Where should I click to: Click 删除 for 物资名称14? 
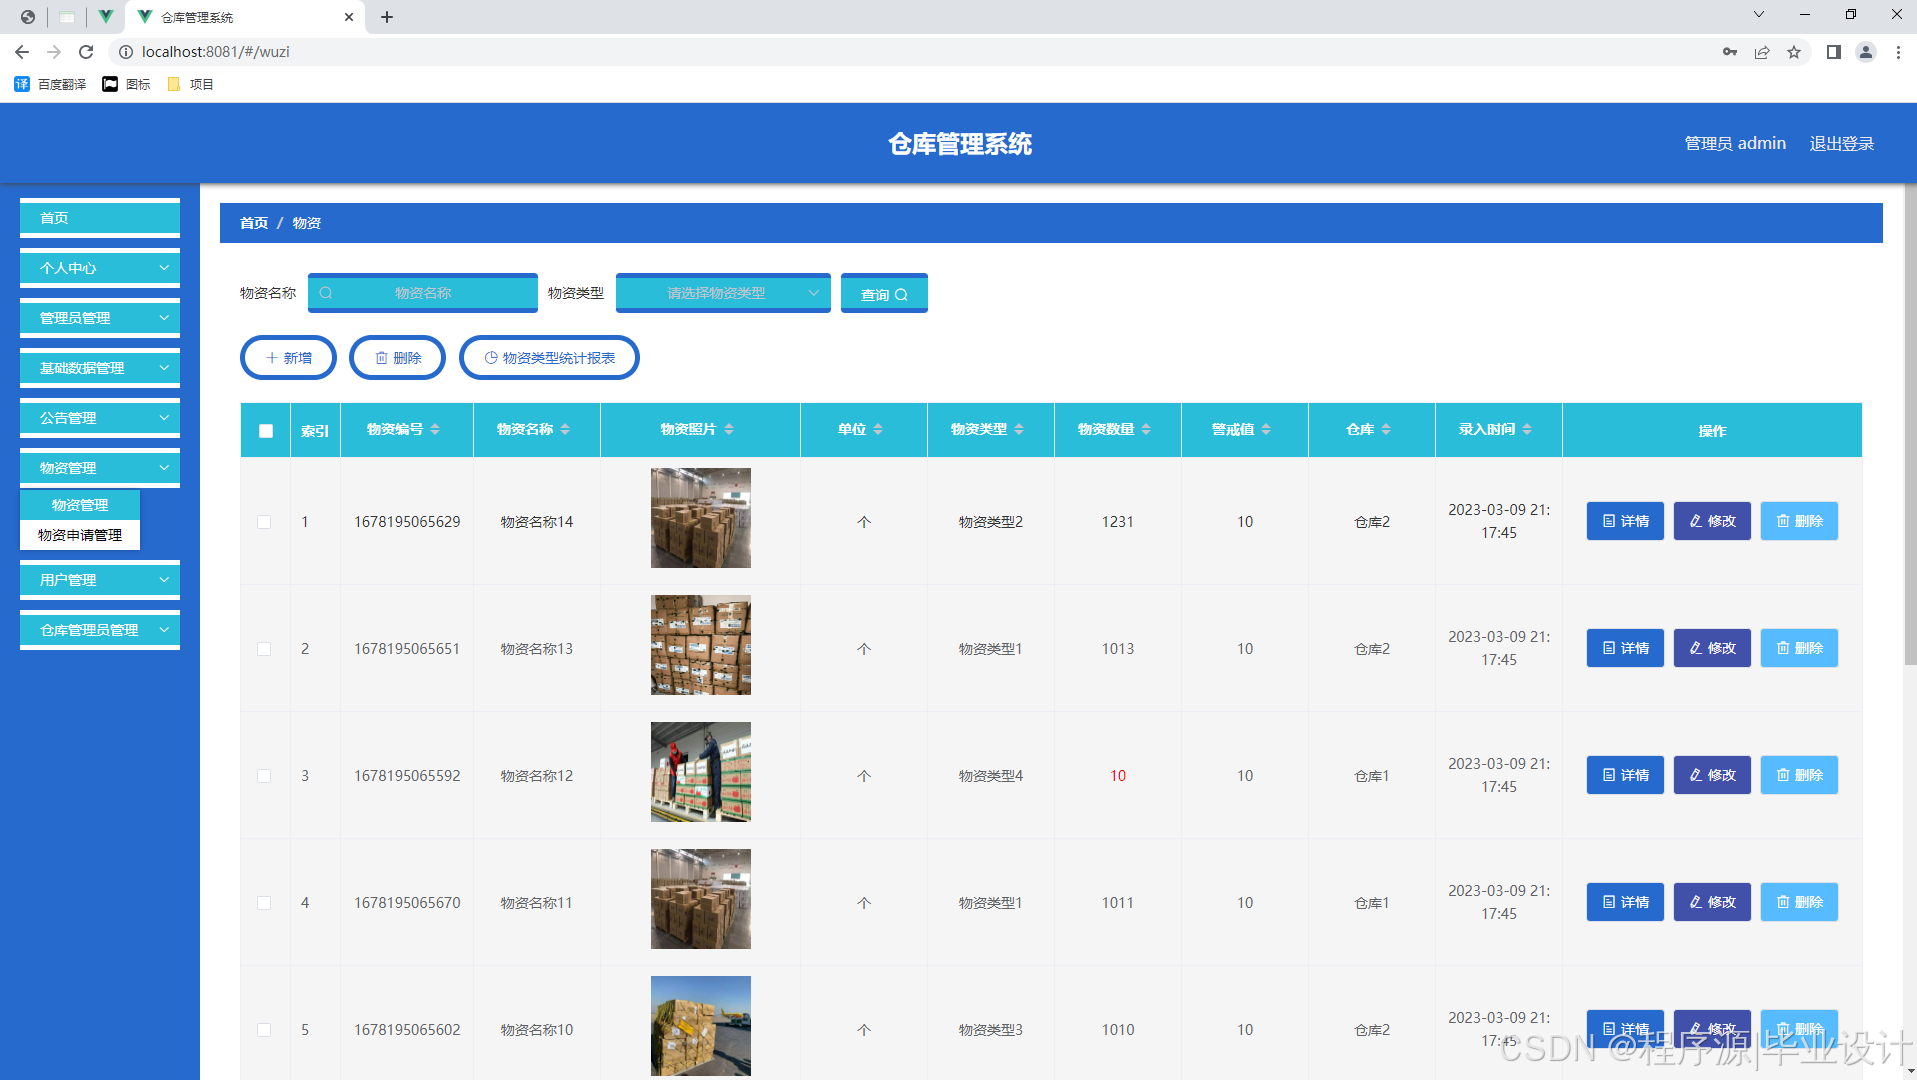[1799, 521]
